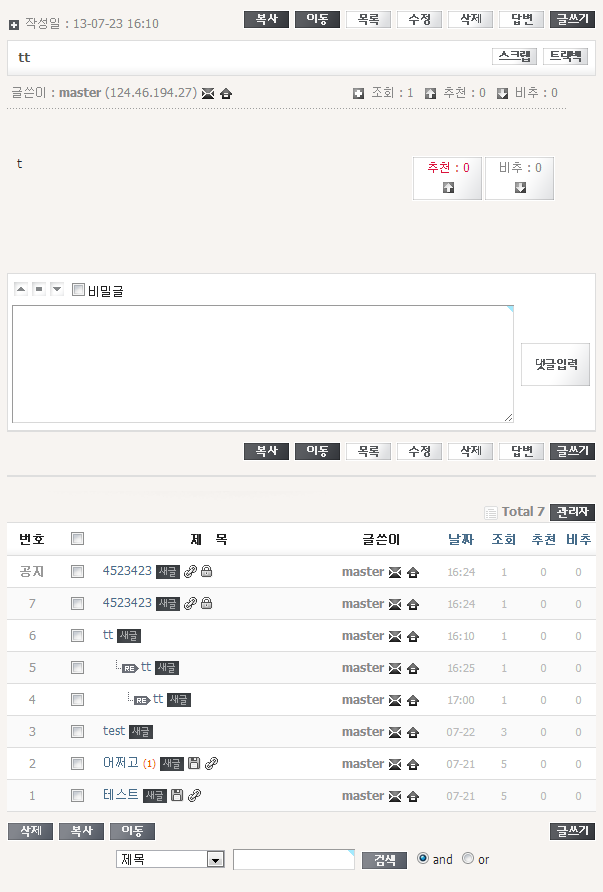This screenshot has width=603, height=892.
Task: Check the checkbox in row 3
Action: 77,731
